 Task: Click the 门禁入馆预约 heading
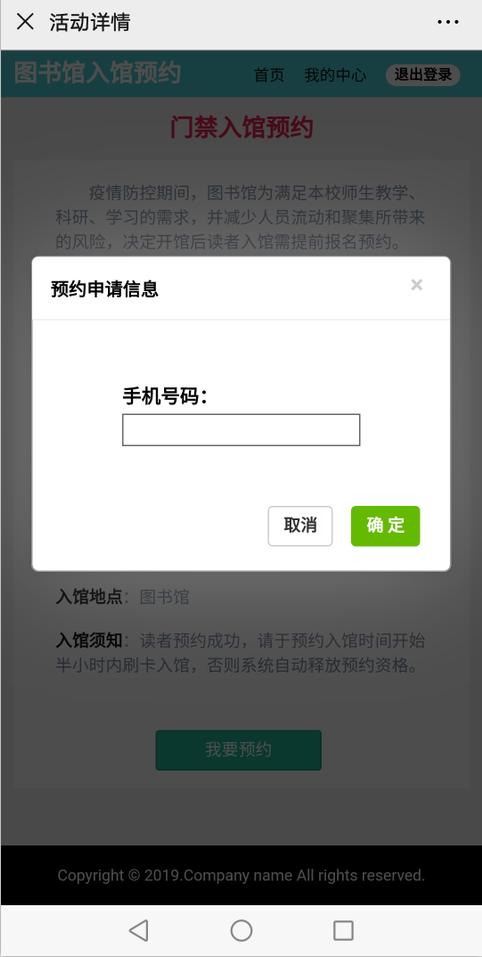pyautogui.click(x=241, y=128)
